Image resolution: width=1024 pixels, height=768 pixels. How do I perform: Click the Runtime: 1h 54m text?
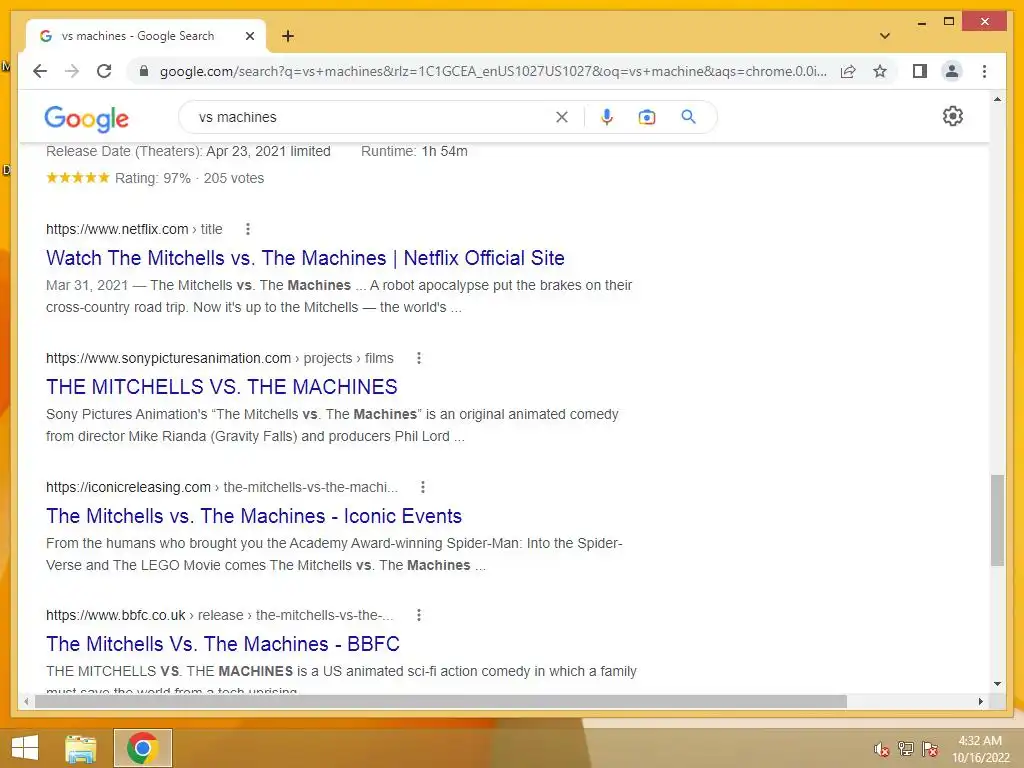[x=414, y=152]
